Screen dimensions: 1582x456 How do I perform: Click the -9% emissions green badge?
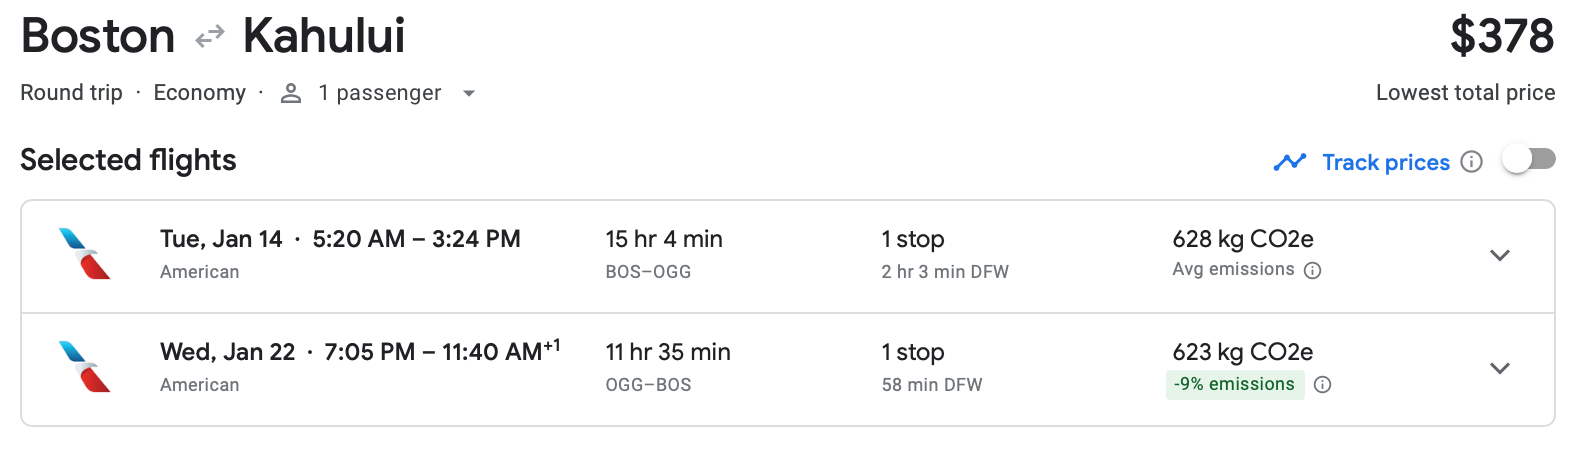tap(1234, 385)
